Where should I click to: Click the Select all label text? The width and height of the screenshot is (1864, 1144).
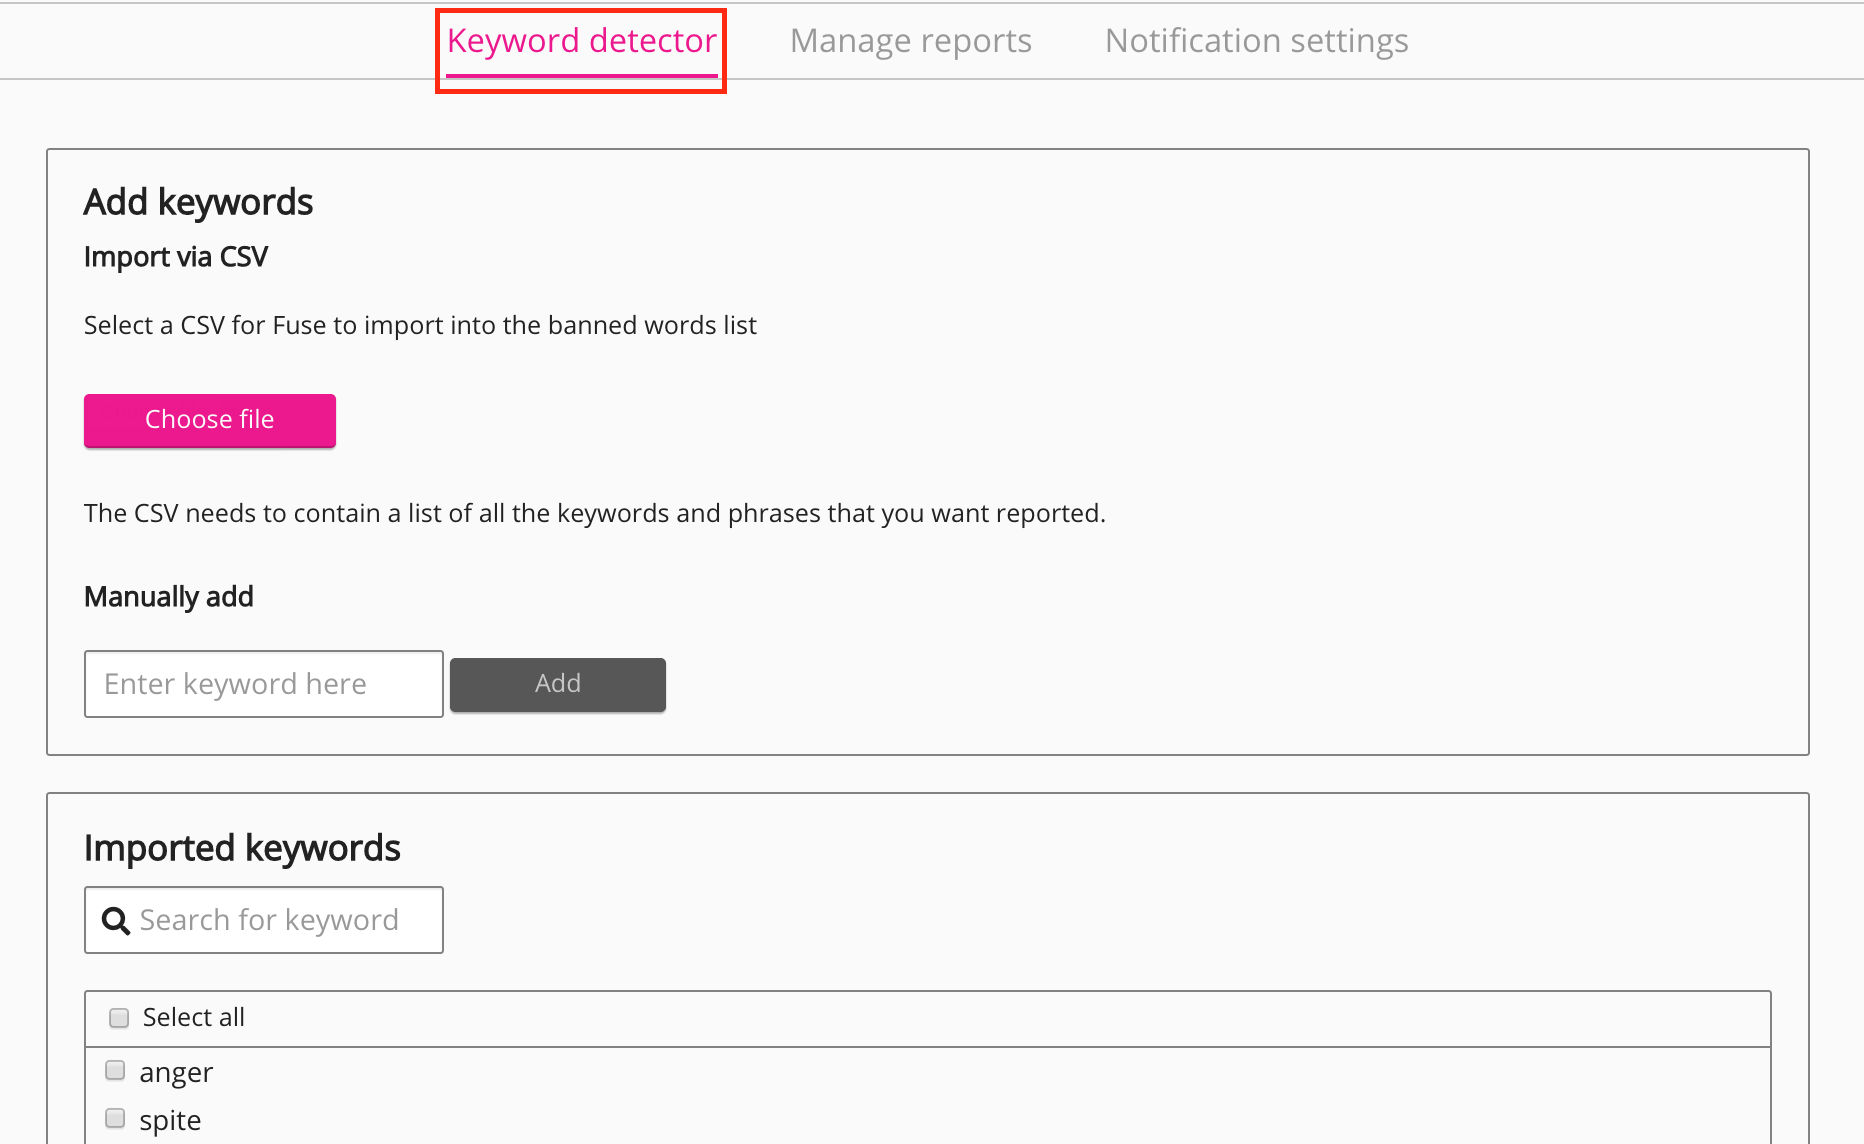tap(194, 1018)
